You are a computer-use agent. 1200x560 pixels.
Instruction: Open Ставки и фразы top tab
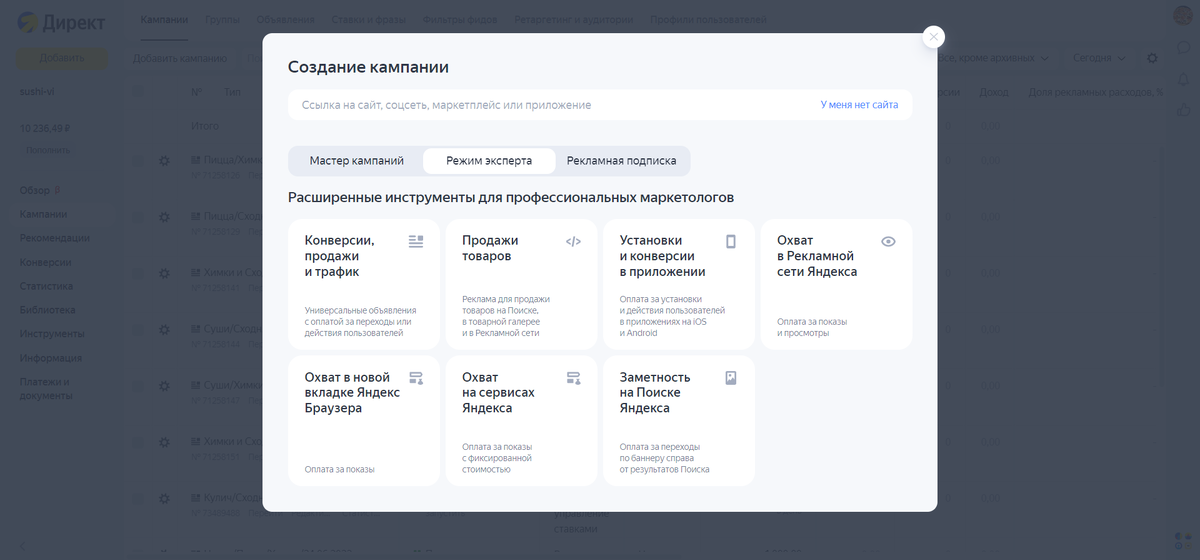click(369, 20)
